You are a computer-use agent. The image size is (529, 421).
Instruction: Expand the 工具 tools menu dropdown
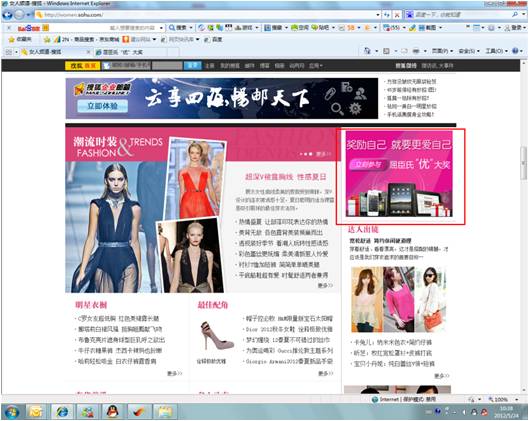(496, 51)
